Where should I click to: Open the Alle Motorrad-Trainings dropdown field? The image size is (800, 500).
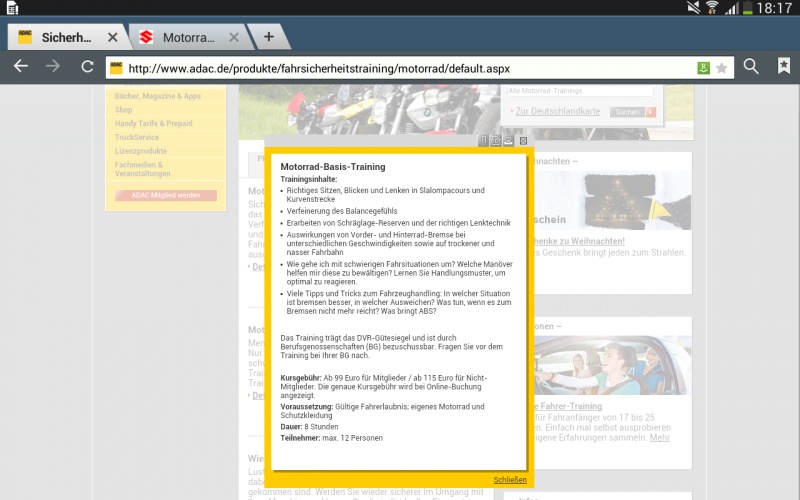click(580, 91)
